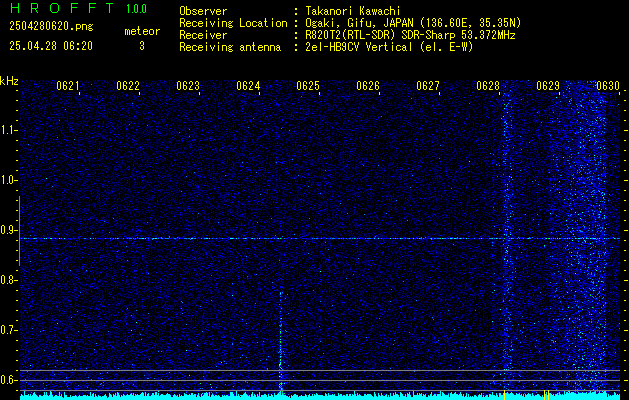Click the 0627 time marker
The width and height of the screenshot is (629, 400).
click(x=428, y=86)
